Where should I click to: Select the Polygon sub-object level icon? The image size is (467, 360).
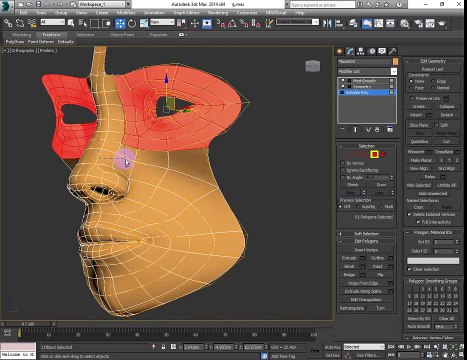[374, 154]
